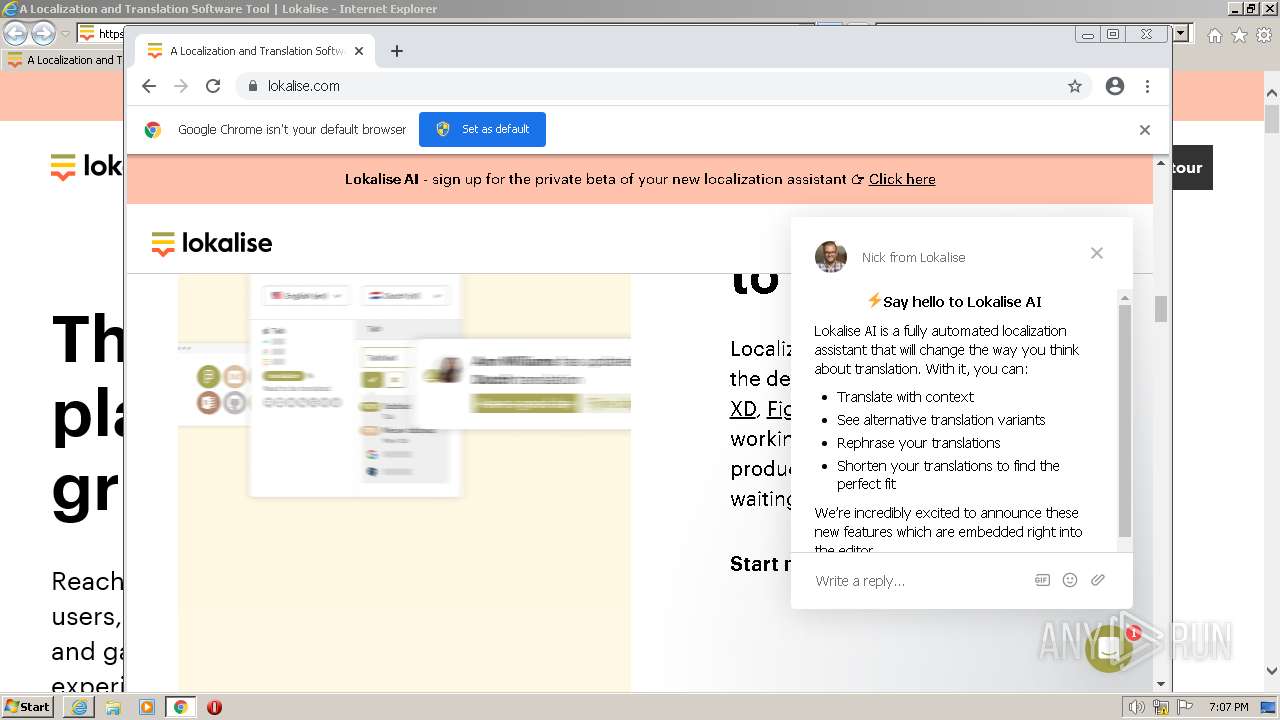This screenshot has height=720, width=1280.
Task: Click the 'Write a reply…' chat field
Action: click(x=915, y=581)
